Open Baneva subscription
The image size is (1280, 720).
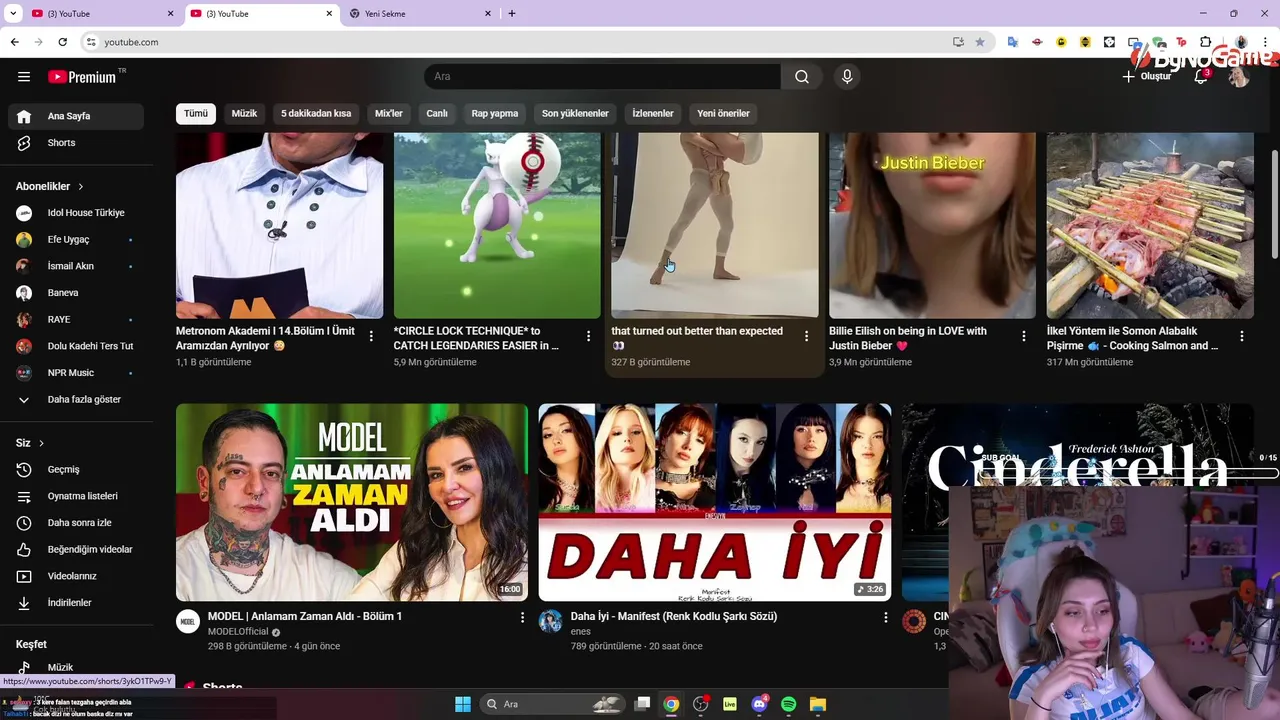click(x=76, y=293)
